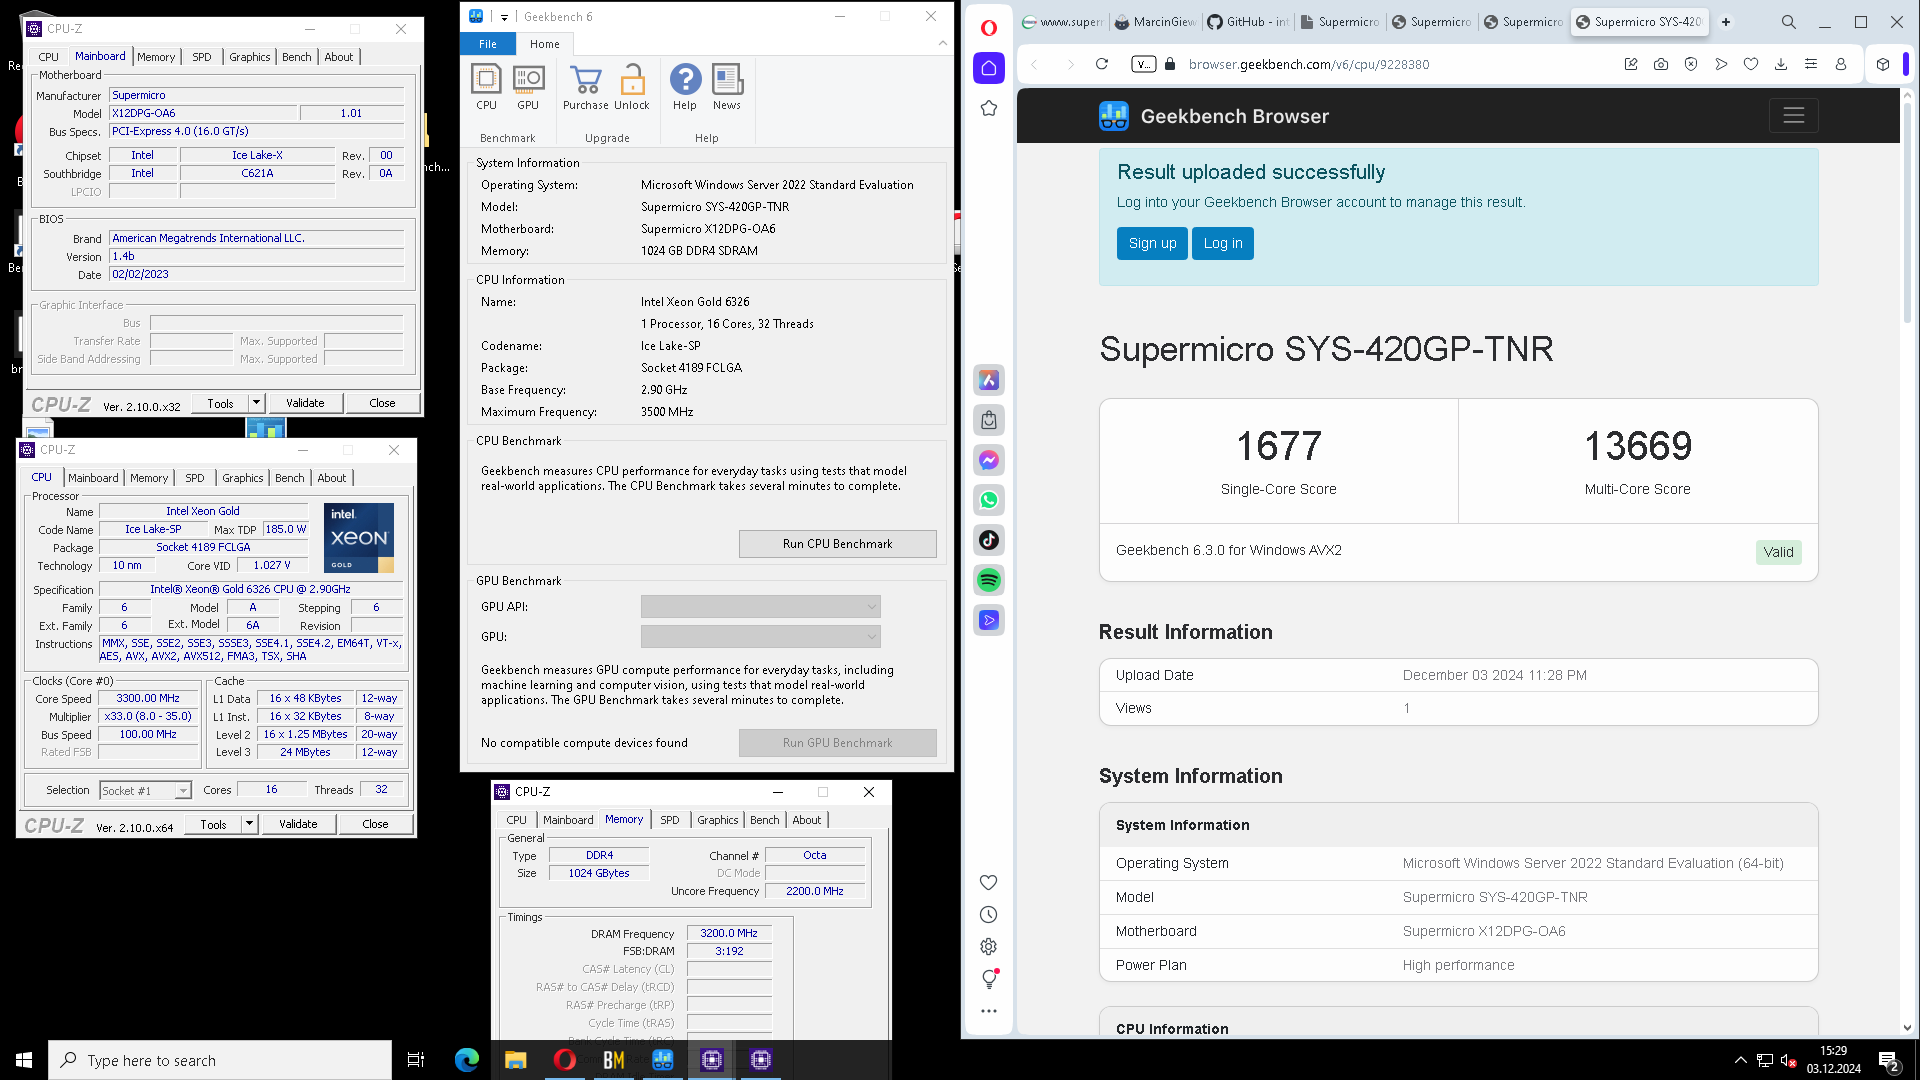The height and width of the screenshot is (1080, 1920).
Task: Click the Purchase cart icon in Geekbench
Action: coord(585,87)
